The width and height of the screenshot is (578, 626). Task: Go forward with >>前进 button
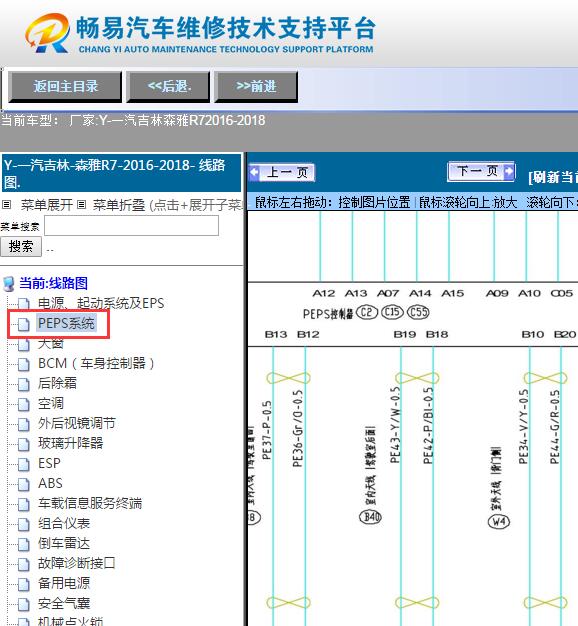pos(256,87)
